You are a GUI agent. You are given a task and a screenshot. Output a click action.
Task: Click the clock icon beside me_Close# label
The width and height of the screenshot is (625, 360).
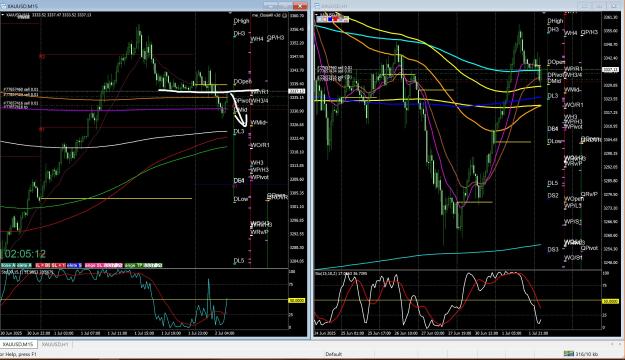tap(284, 15)
